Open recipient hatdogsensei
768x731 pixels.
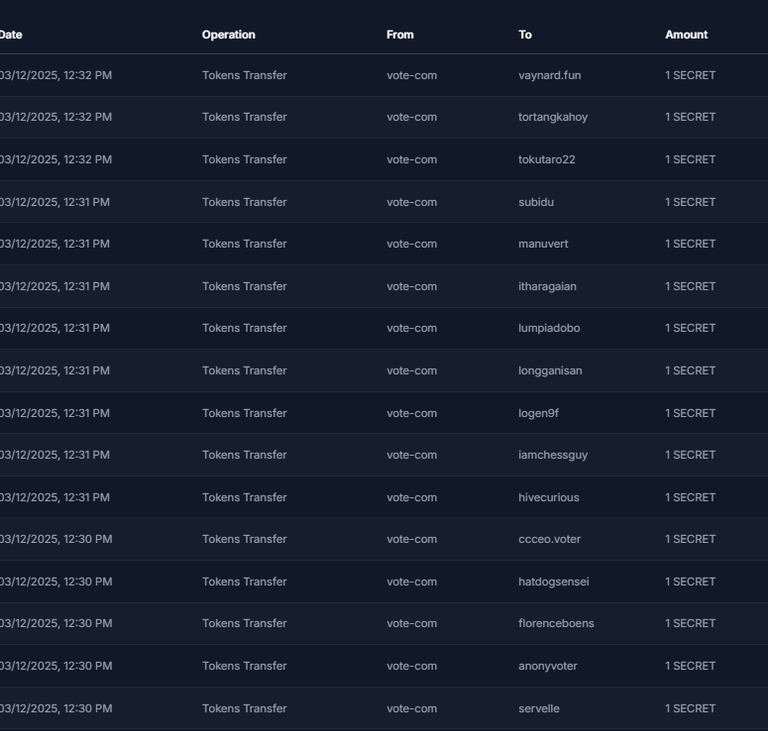[553, 582]
